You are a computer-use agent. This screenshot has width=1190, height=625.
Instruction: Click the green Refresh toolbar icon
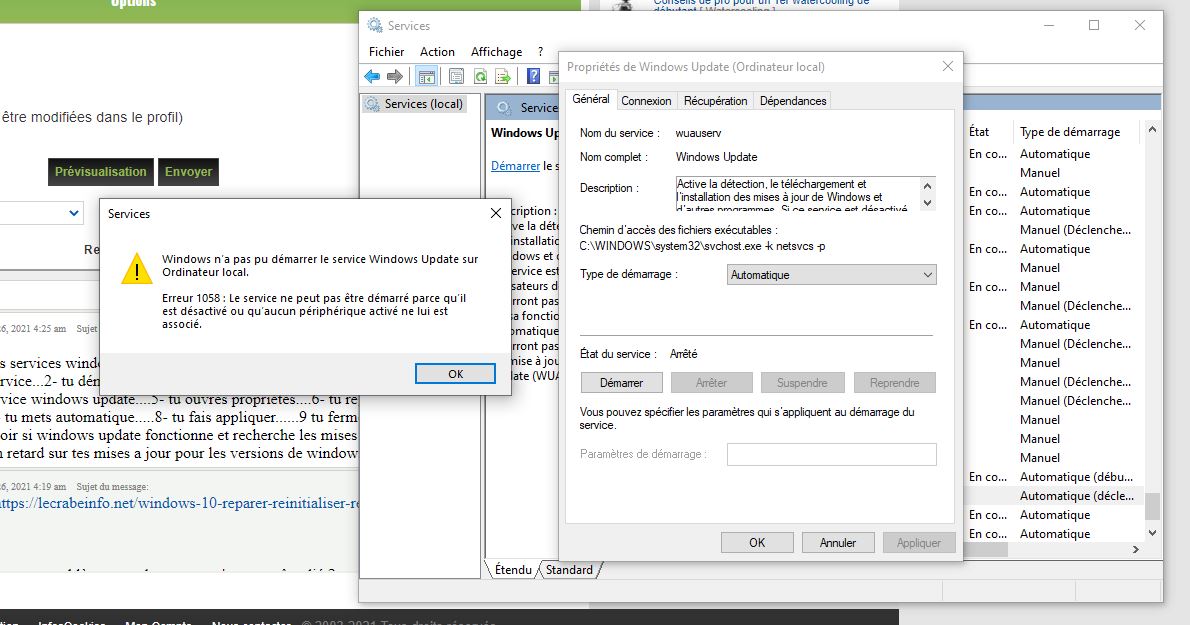(480, 76)
